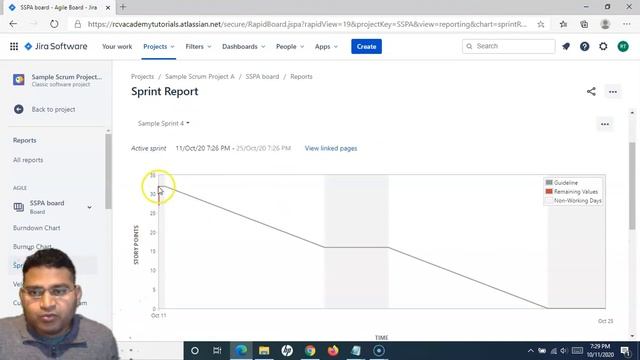Screen dimensions: 640x360
Task: Open the Jira app switcher grid
Action: [14, 47]
